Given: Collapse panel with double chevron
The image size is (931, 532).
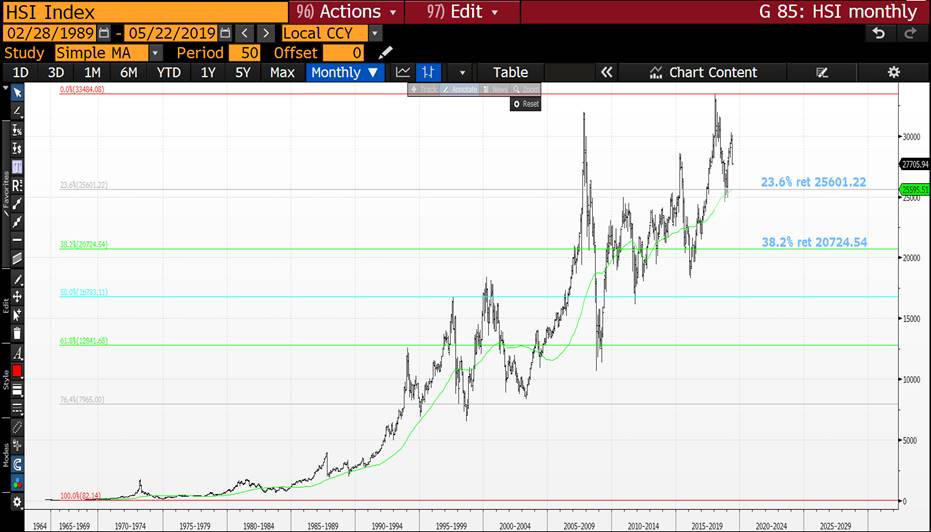Looking at the screenshot, I should pos(606,72).
